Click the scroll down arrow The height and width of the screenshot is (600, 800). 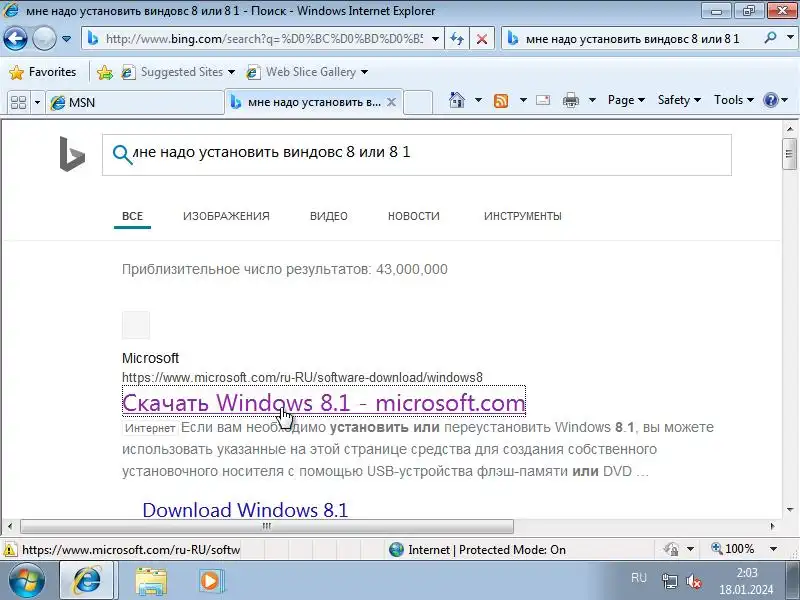[x=790, y=510]
